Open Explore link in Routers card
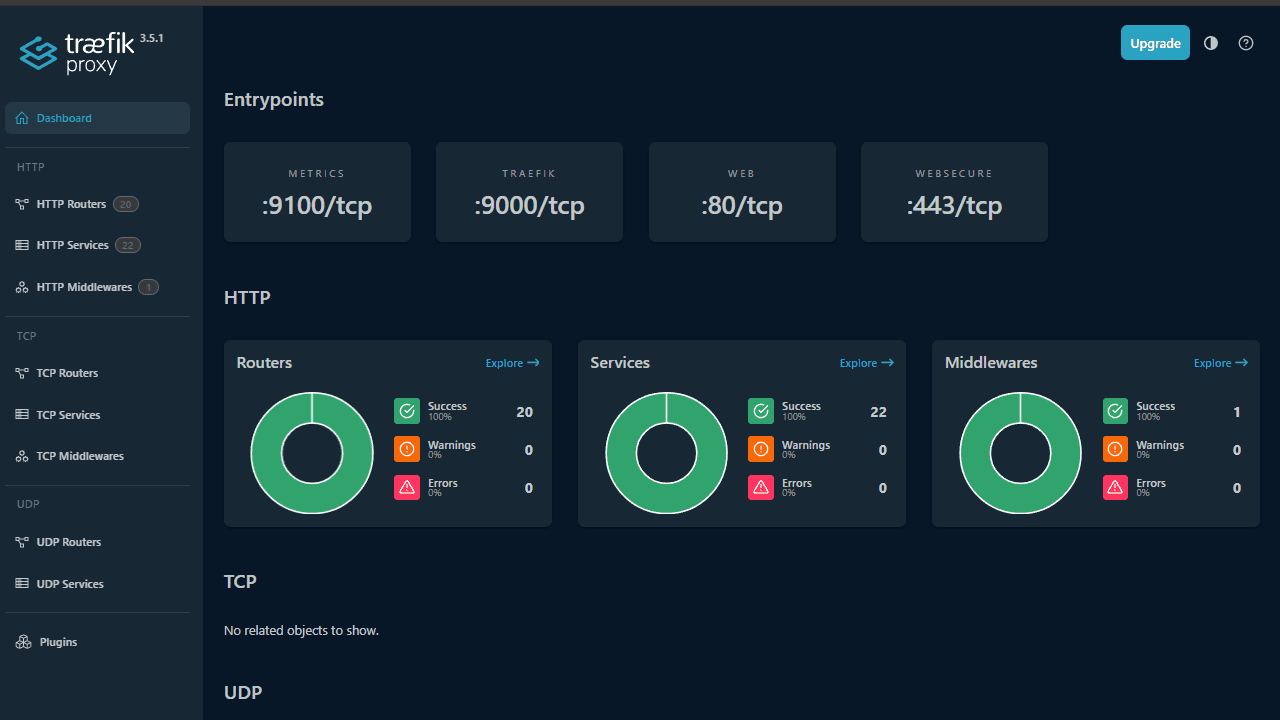This screenshot has height=720, width=1280. click(512, 363)
